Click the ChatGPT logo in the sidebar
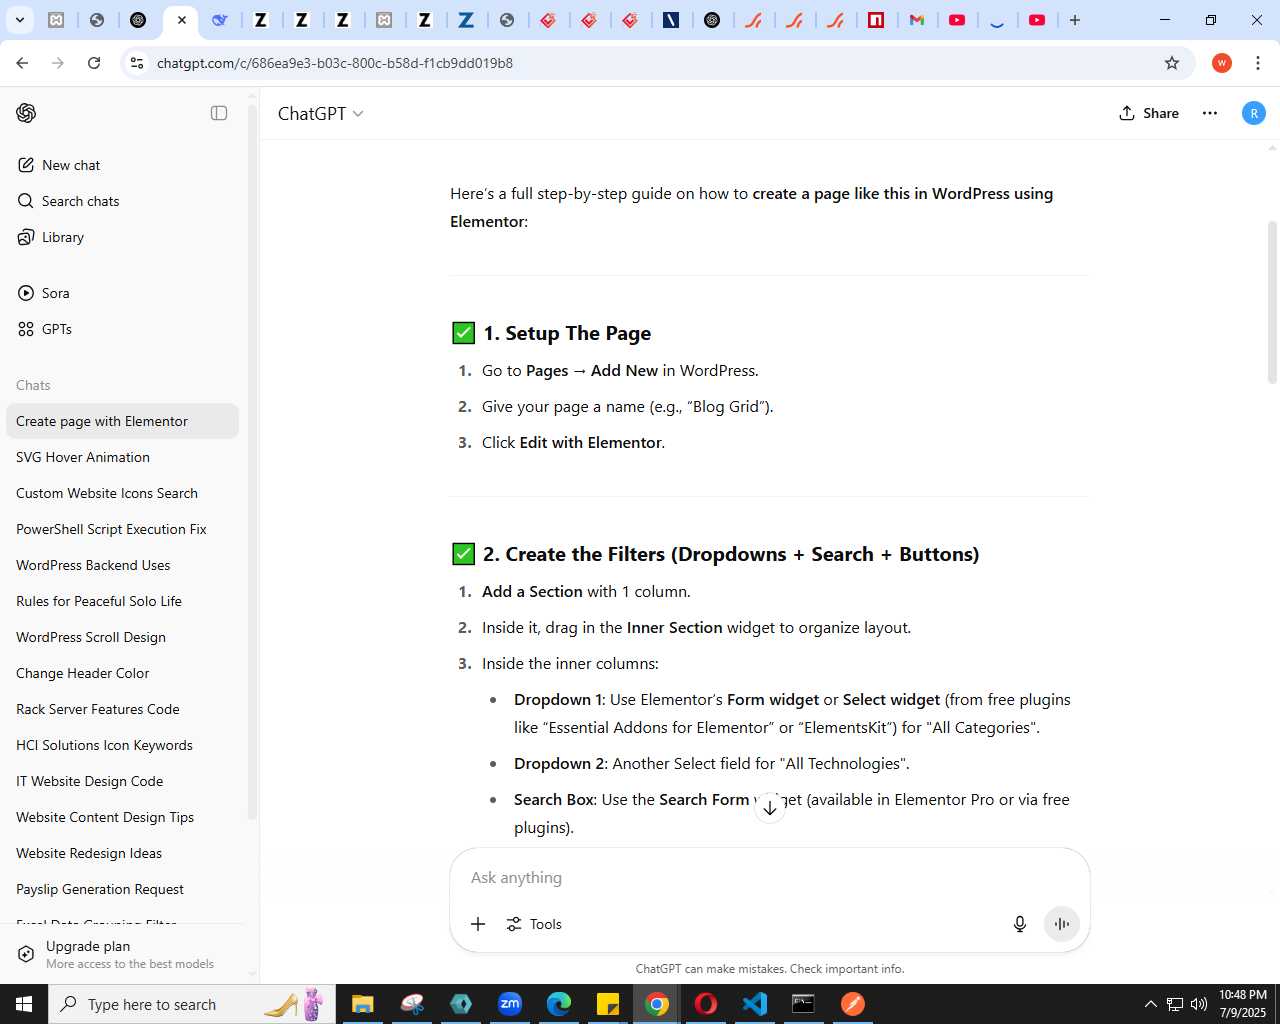 (x=26, y=113)
